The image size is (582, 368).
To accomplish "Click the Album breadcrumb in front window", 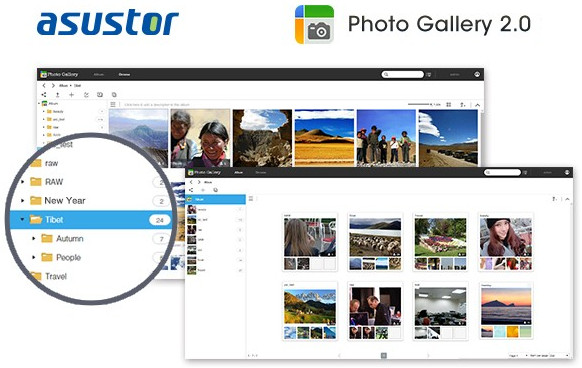I will tap(208, 182).
